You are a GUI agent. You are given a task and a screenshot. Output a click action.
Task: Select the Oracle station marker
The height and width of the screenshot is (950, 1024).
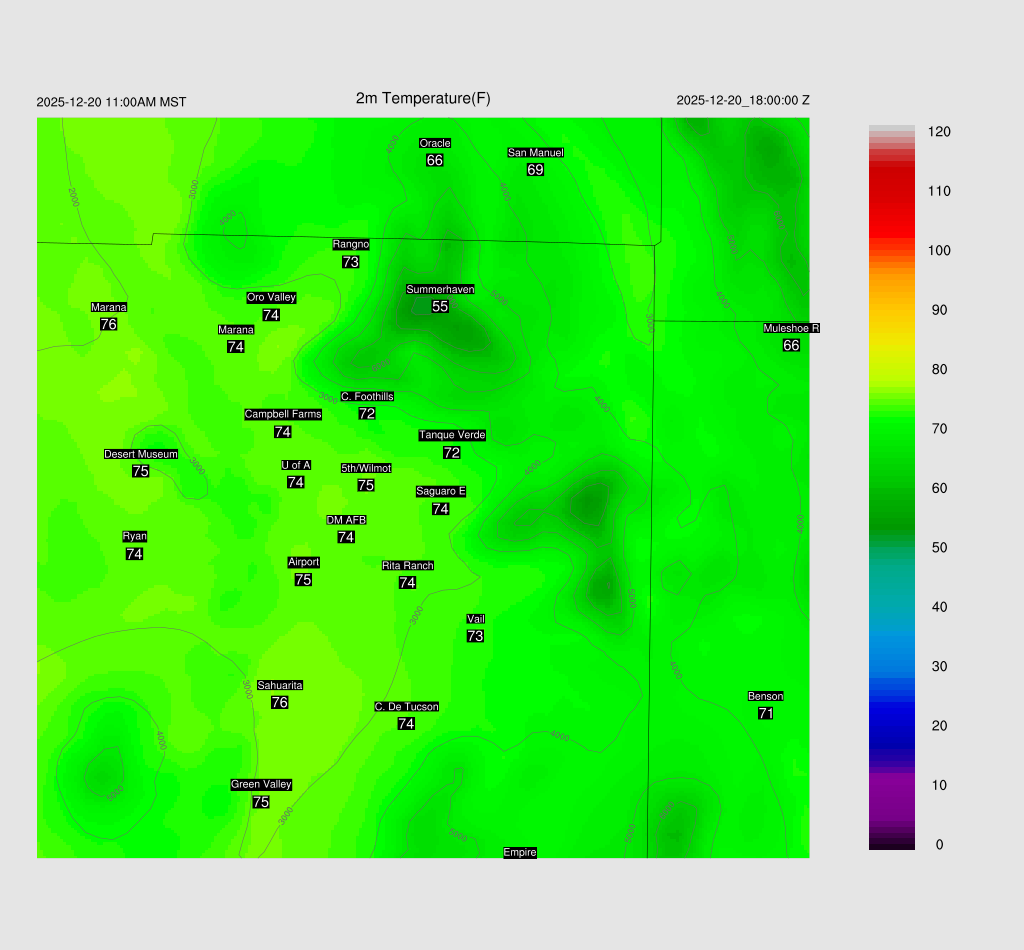[x=435, y=144]
